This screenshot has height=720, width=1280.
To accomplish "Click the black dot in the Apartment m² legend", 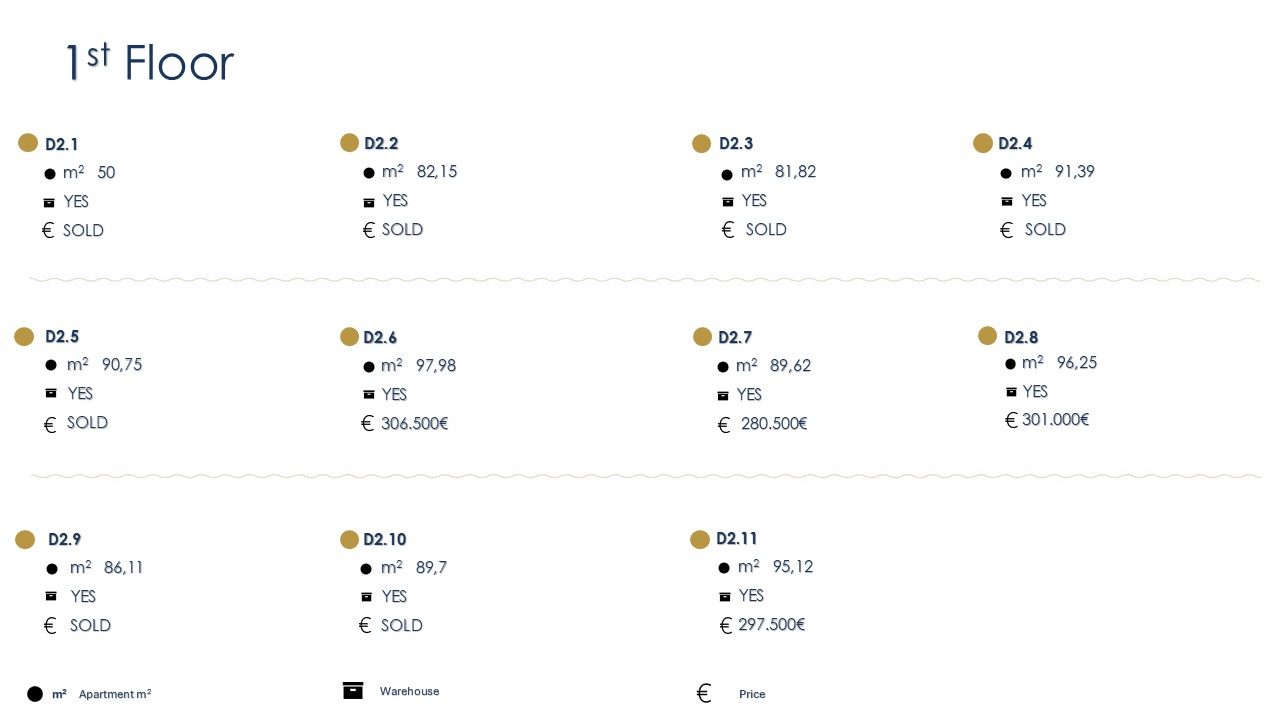I will click(35, 694).
